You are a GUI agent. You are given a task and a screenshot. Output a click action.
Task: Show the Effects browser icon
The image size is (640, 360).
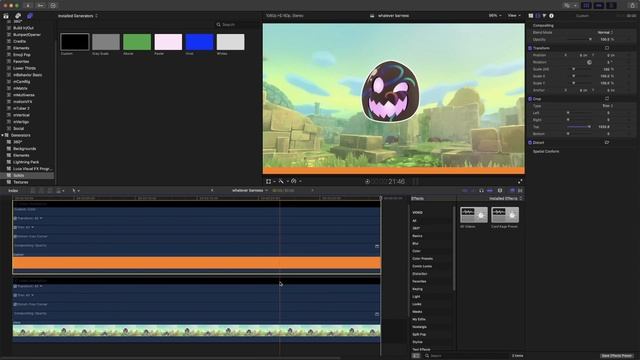(x=512, y=191)
